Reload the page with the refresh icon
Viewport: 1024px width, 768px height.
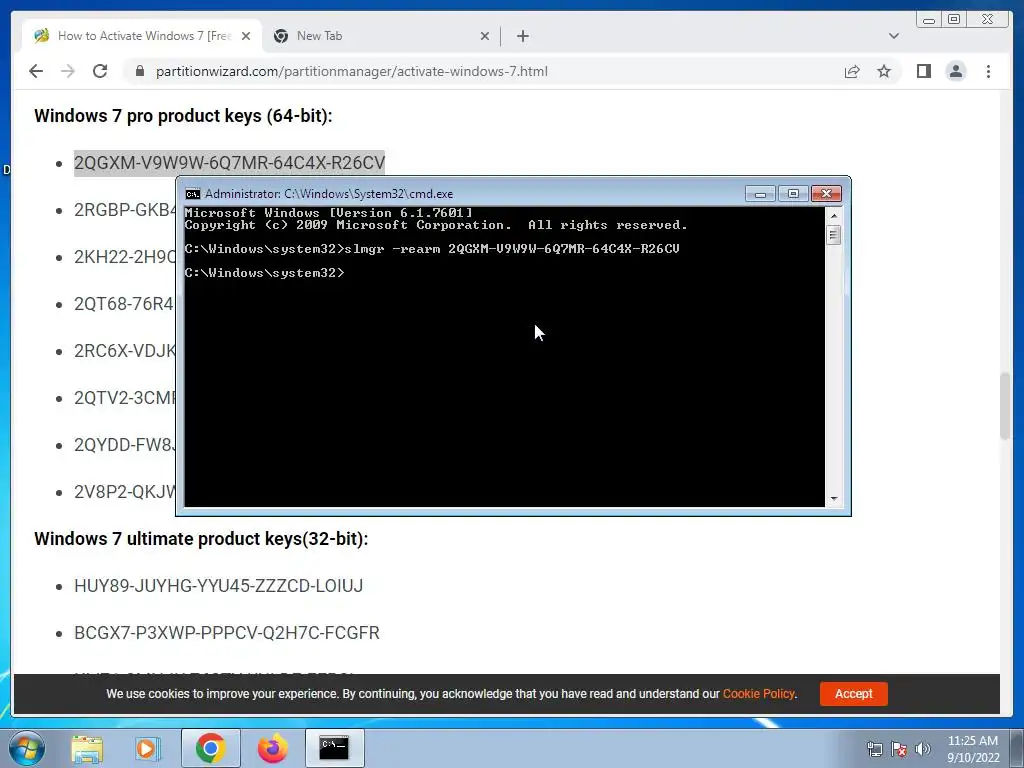pos(100,71)
